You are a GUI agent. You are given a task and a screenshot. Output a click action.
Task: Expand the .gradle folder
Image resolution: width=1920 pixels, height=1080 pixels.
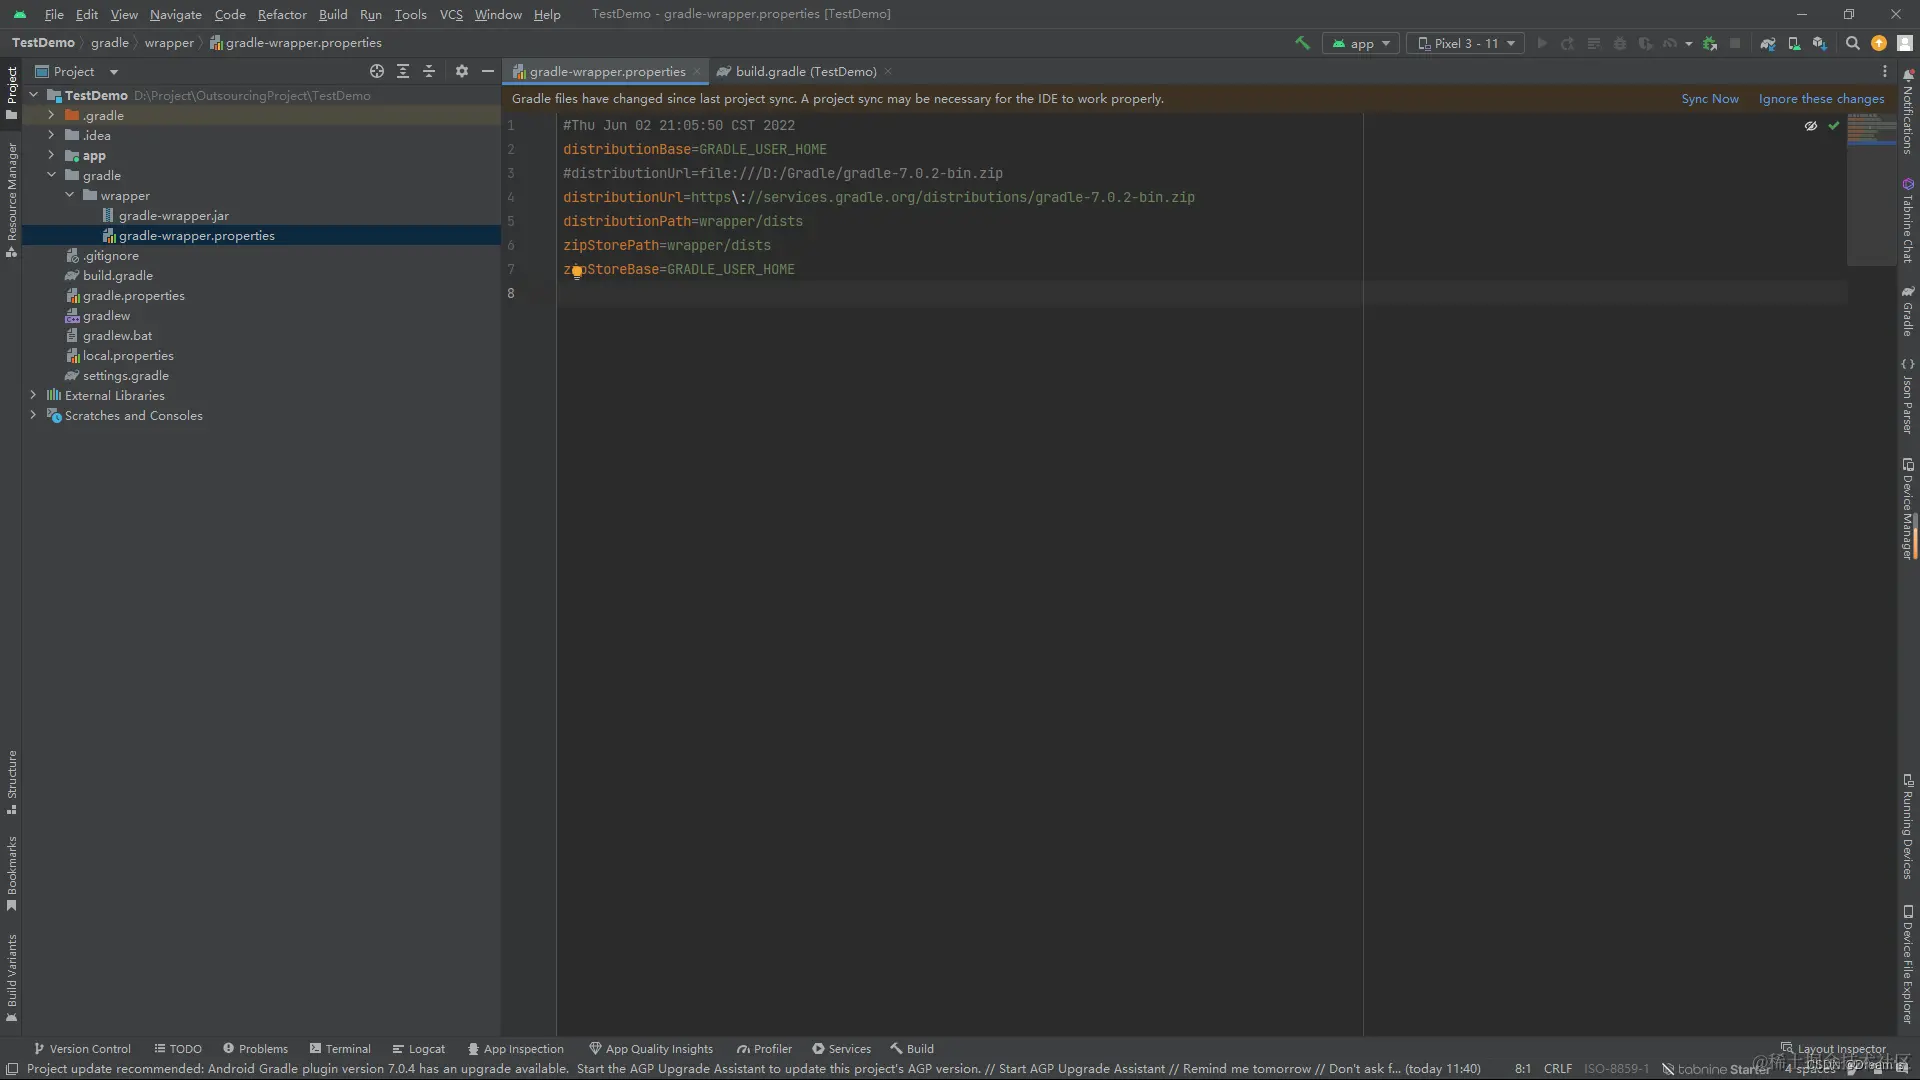pos(51,115)
